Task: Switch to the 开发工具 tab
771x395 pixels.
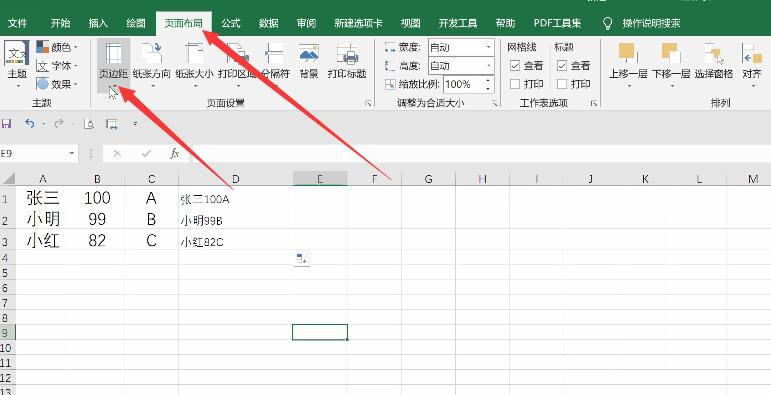Action: [x=458, y=23]
